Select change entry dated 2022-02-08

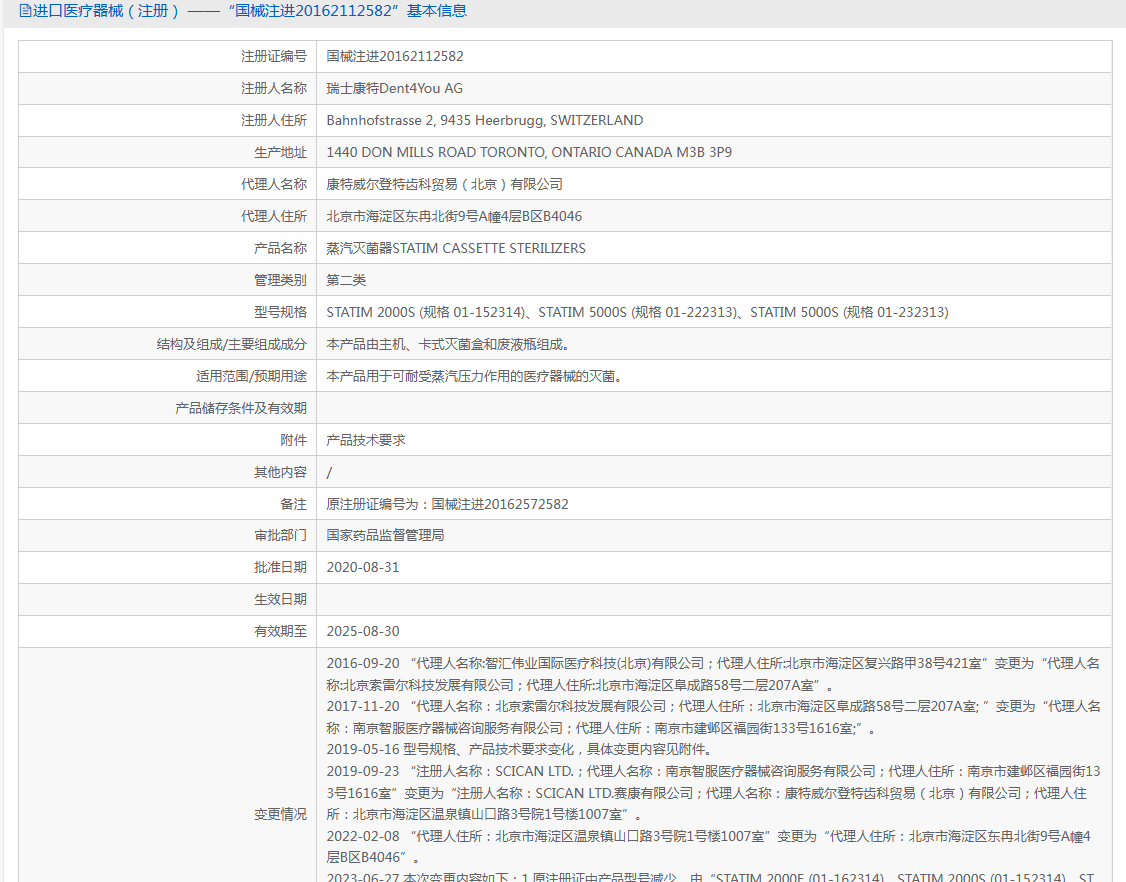[x=709, y=847]
